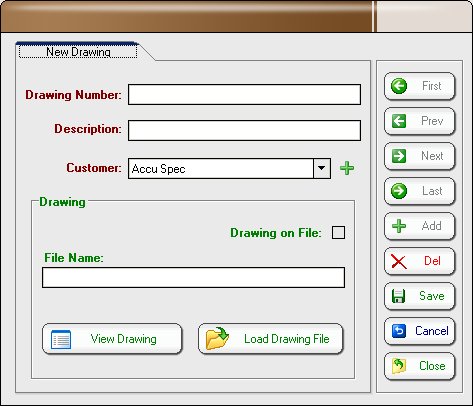Open the Accu Spec customer combo box

[229, 168]
